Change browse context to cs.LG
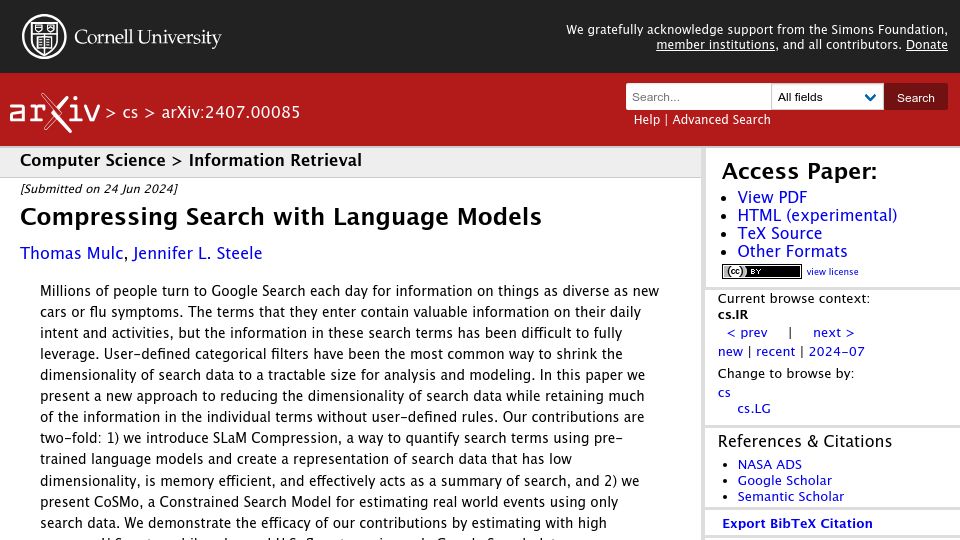Screen dimensions: 960x540 tap(754, 408)
